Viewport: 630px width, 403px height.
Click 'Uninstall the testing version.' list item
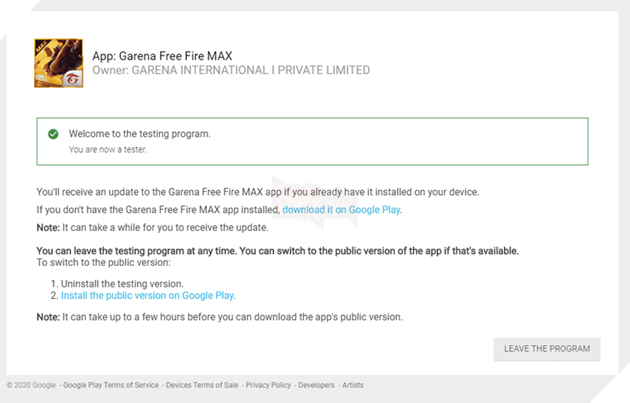tap(122, 284)
